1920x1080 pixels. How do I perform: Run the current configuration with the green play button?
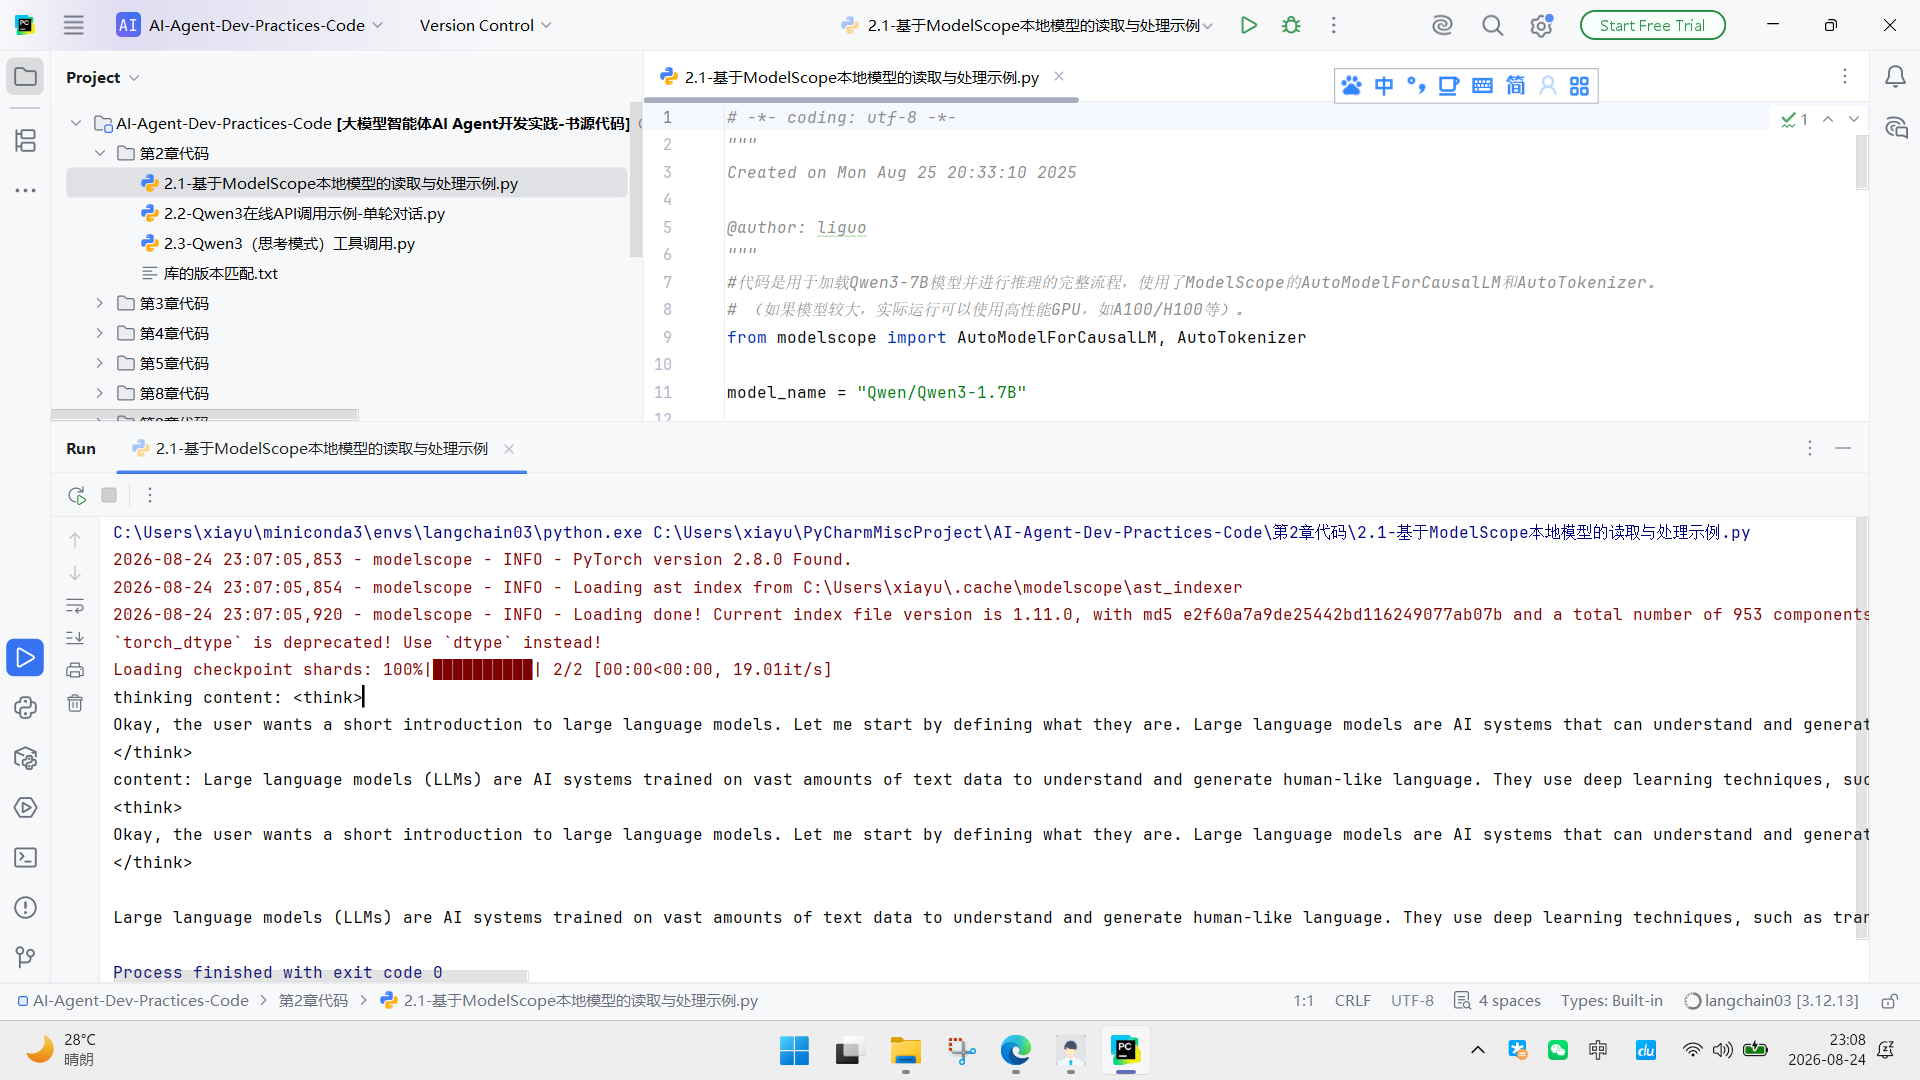[x=1249, y=25]
